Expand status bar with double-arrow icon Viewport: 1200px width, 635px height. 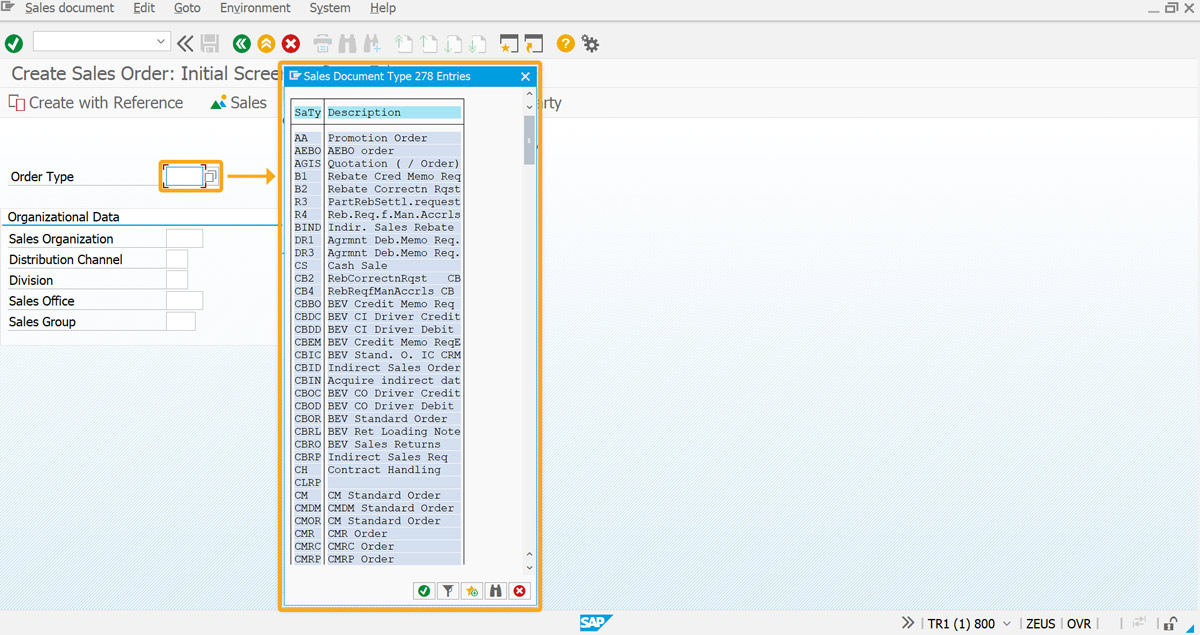point(907,623)
